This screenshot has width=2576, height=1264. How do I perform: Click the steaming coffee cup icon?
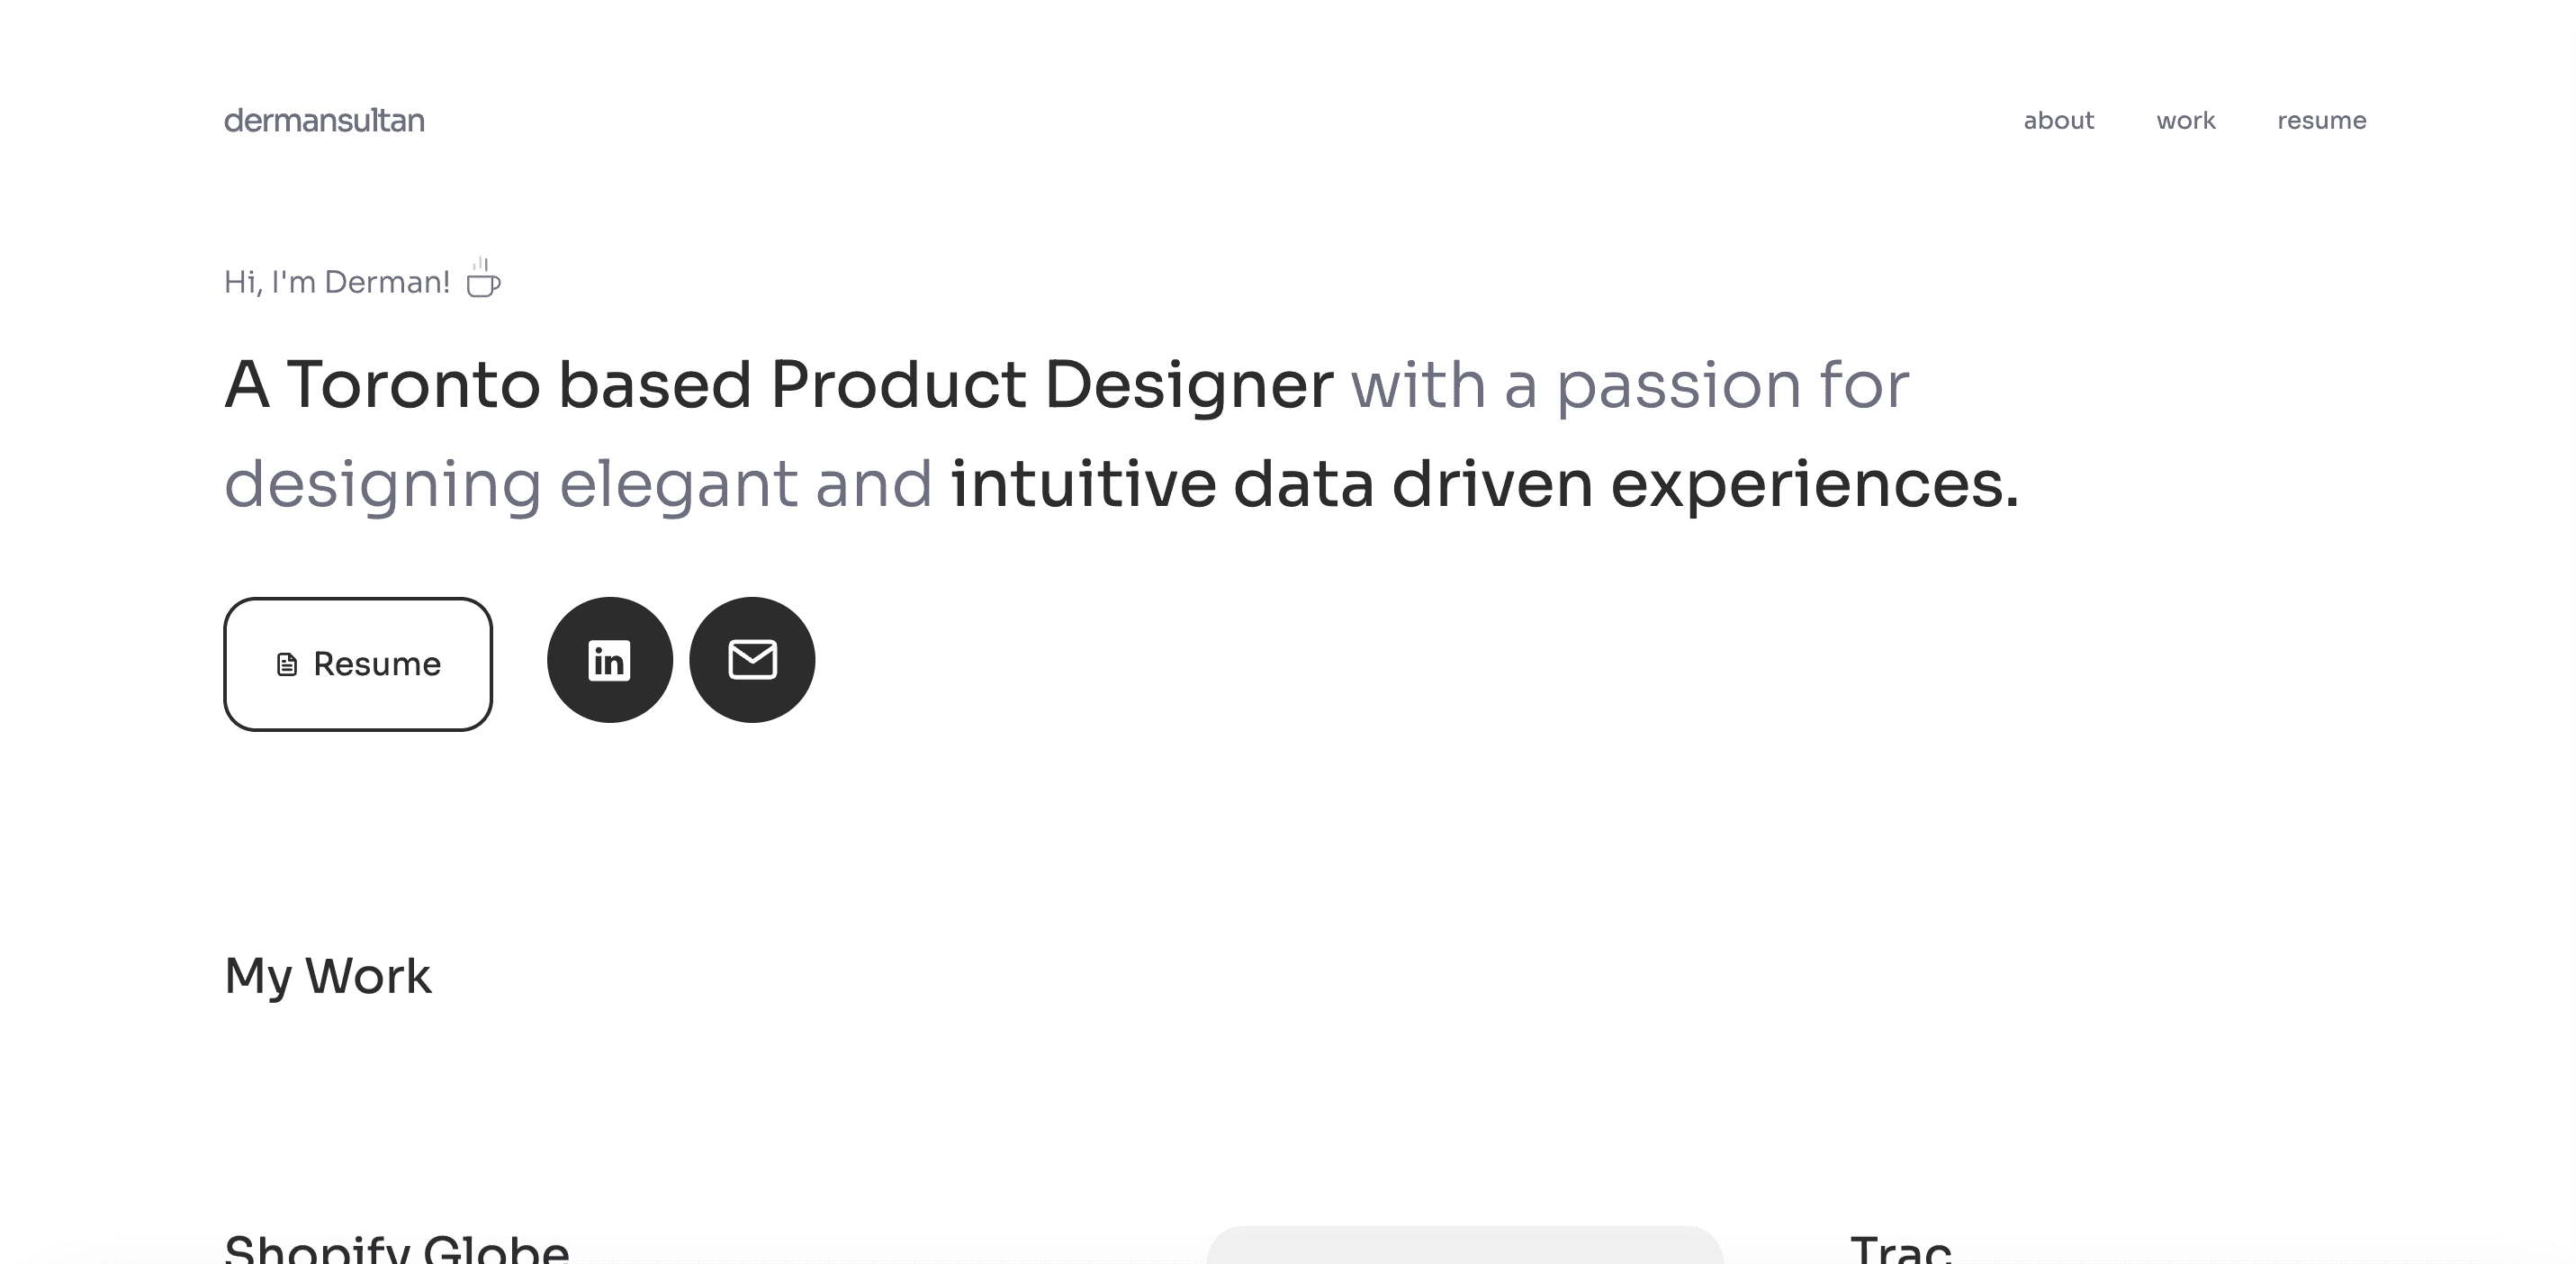pyautogui.click(x=484, y=278)
